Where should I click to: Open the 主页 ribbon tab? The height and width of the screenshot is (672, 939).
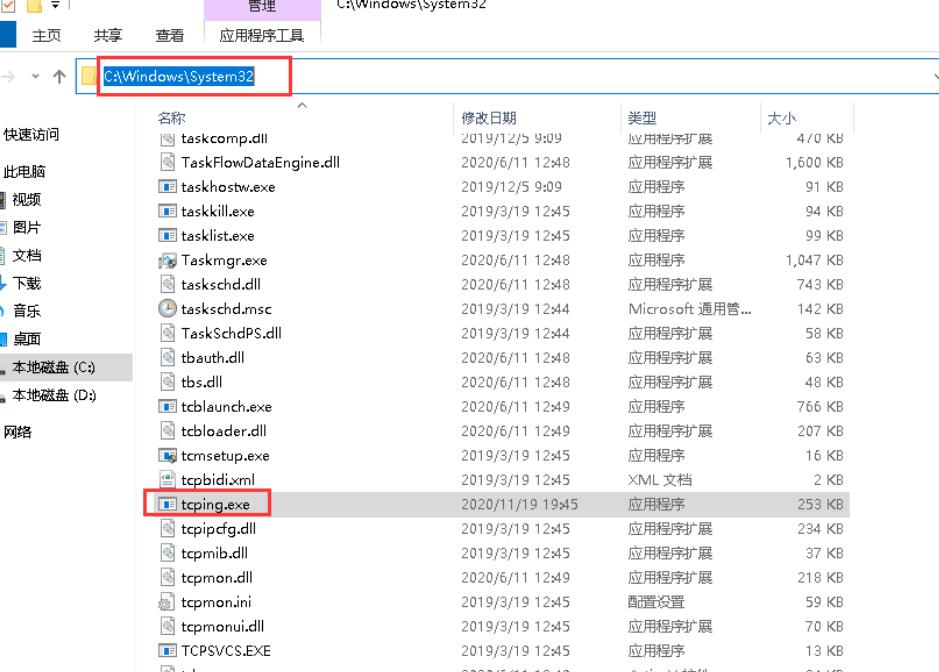click(x=46, y=36)
